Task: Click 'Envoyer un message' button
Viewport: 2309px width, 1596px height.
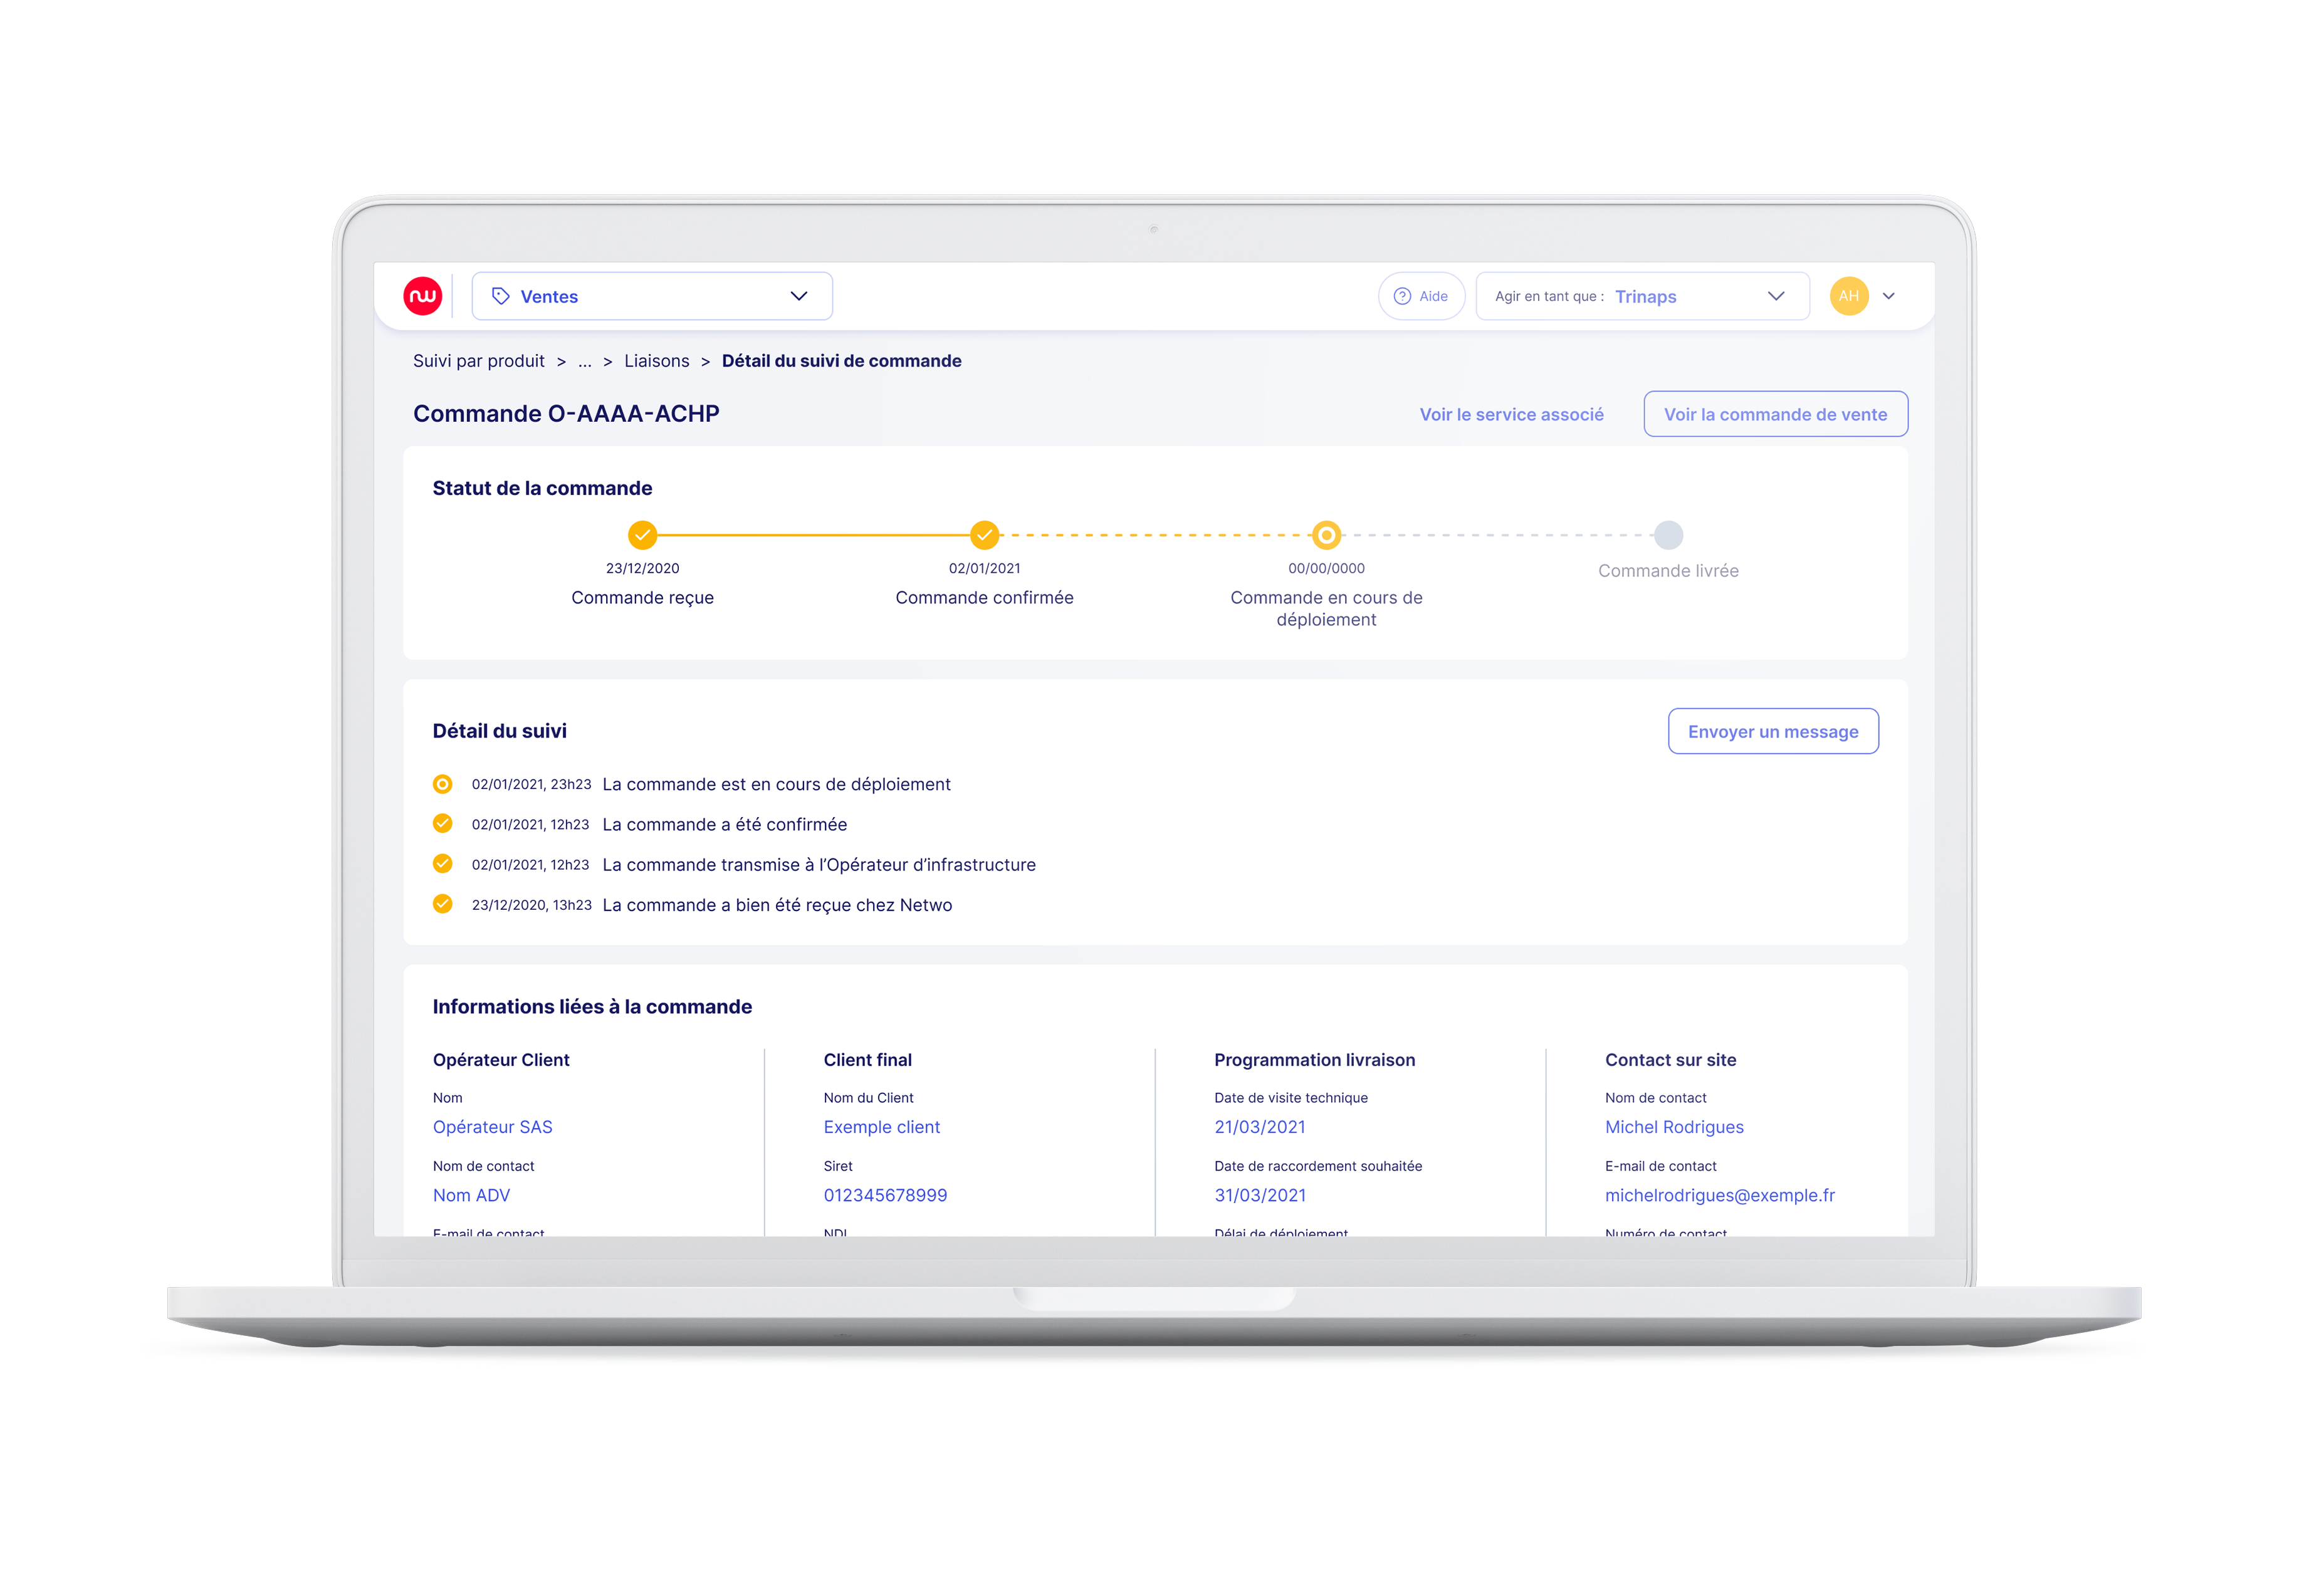Action: point(1772,731)
